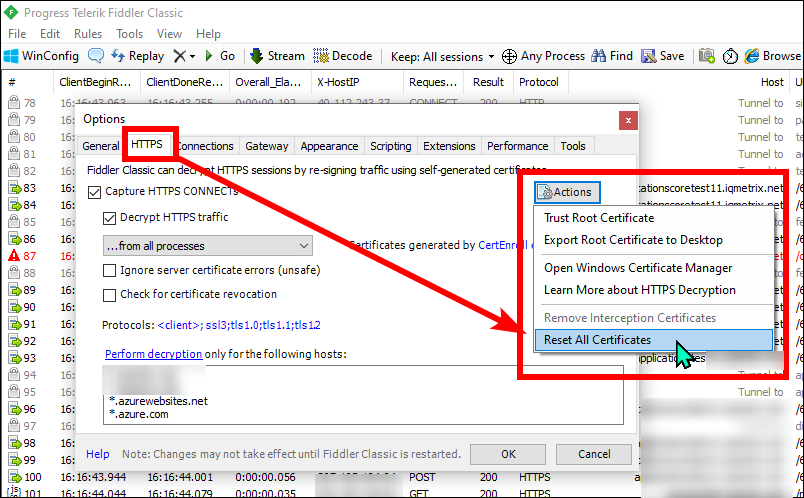Image resolution: width=804 pixels, height=498 pixels.
Task: Select session 87 with warning icon
Action: click(14, 255)
